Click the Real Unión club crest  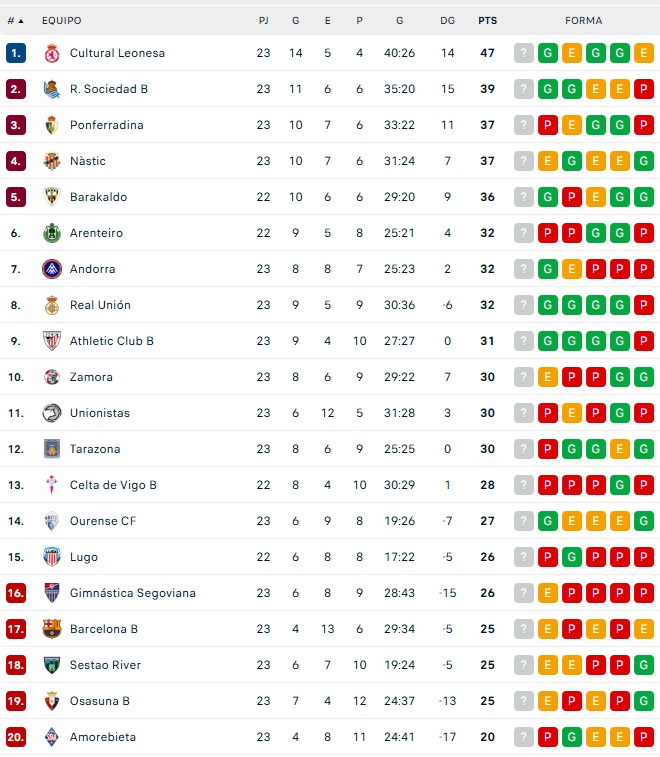pyautogui.click(x=52, y=305)
